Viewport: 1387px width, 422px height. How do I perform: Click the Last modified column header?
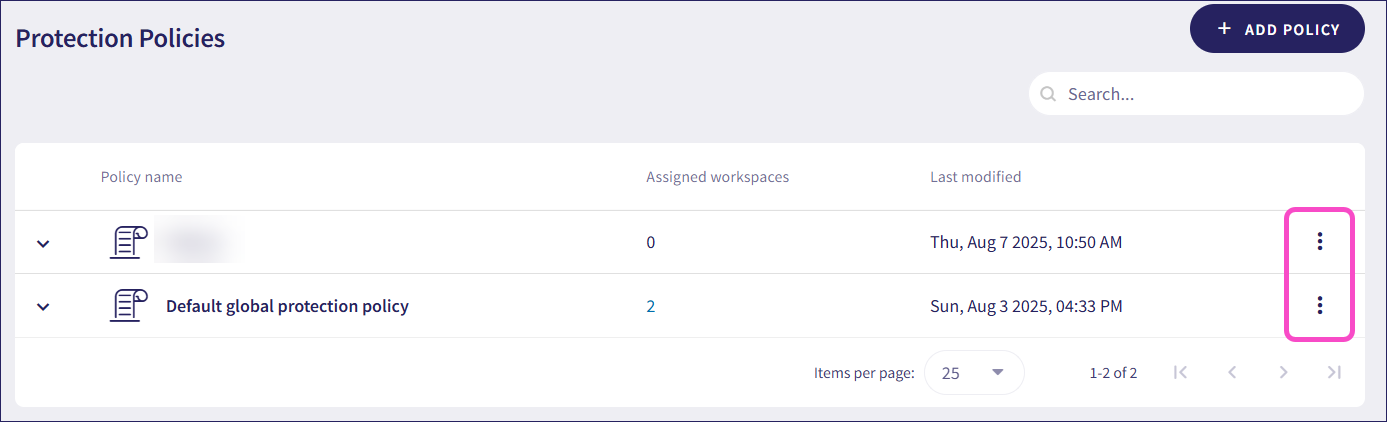[x=975, y=177]
